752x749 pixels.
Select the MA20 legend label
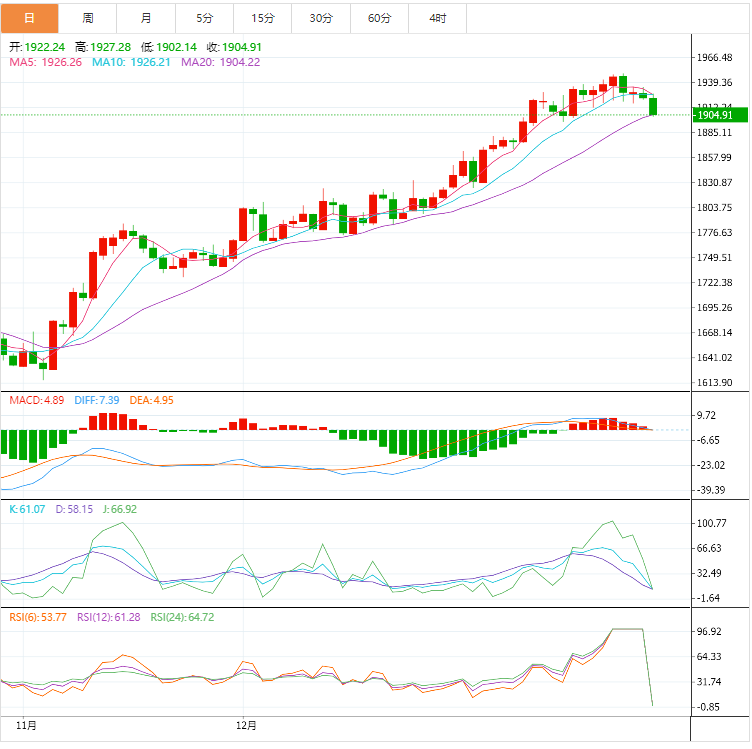pos(220,62)
